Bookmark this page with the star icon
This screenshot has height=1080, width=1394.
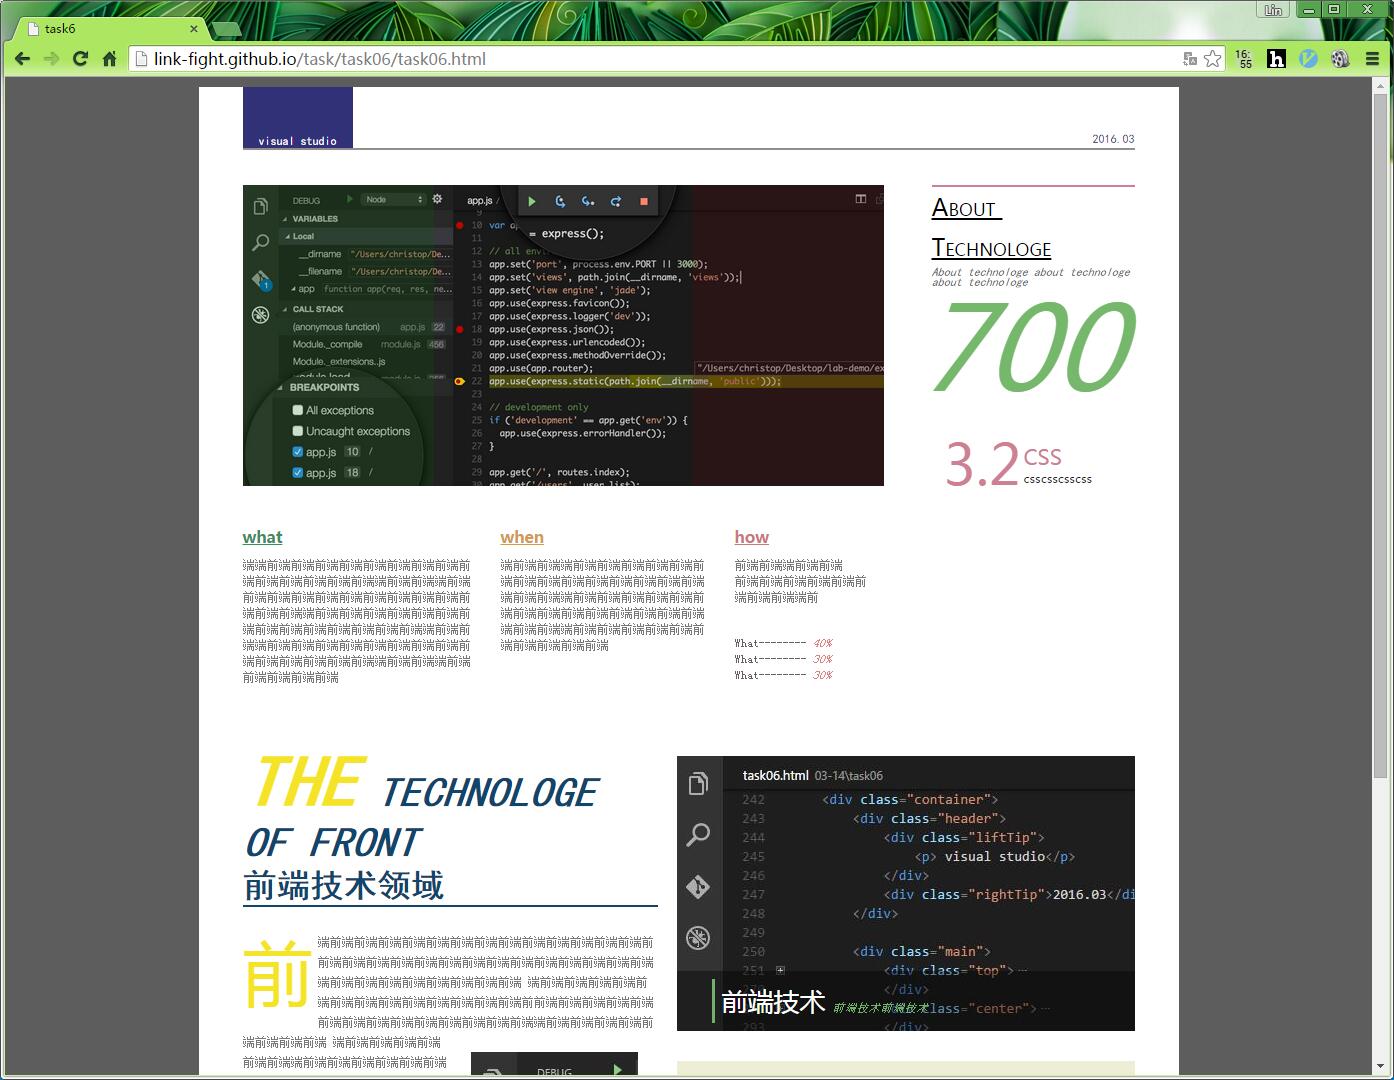(1212, 59)
